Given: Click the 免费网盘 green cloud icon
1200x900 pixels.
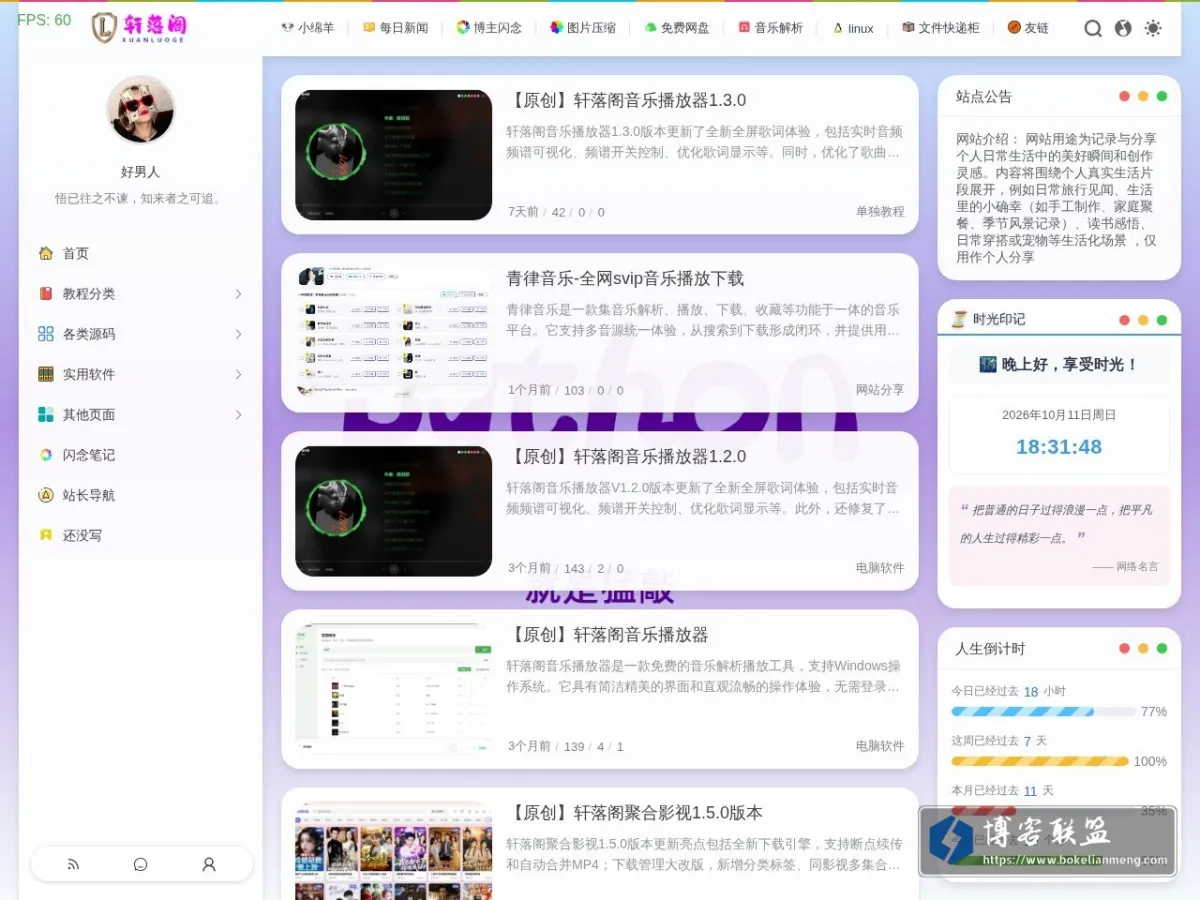Looking at the screenshot, I should (651, 28).
